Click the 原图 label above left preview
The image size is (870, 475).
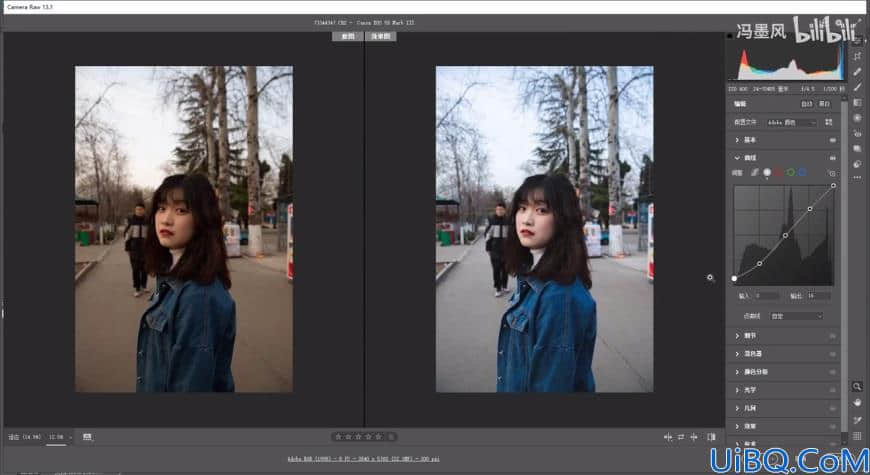click(348, 36)
